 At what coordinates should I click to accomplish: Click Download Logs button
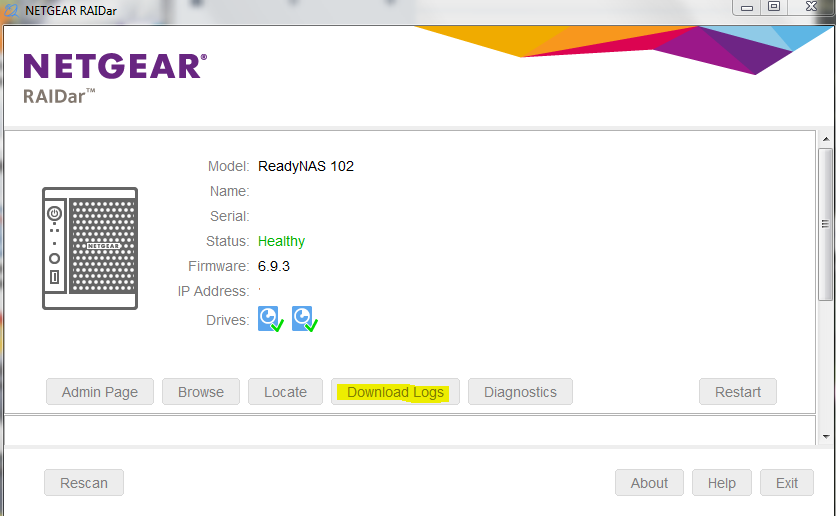395,392
